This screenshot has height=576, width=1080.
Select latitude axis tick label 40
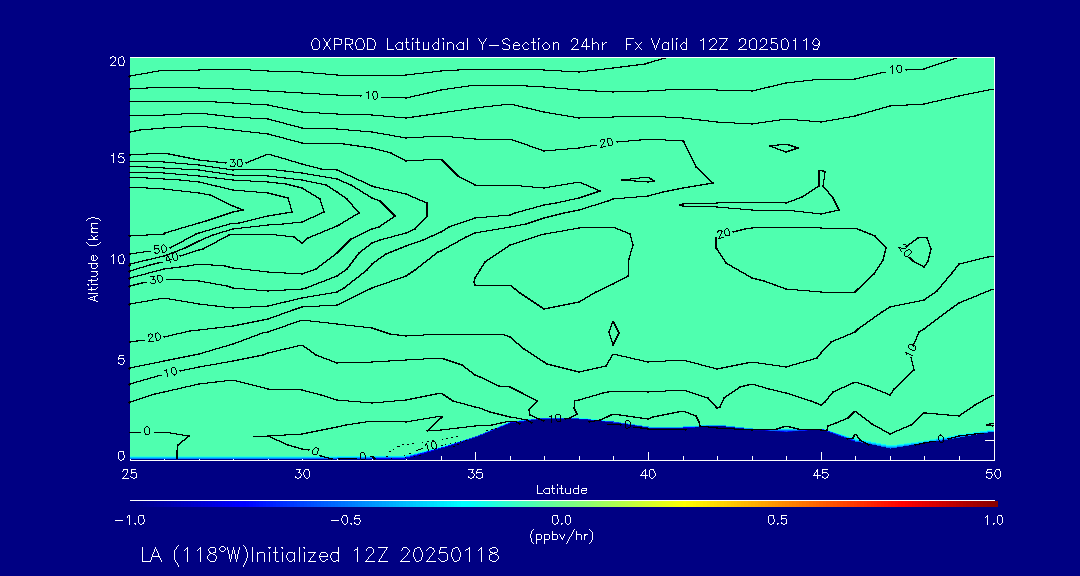(x=648, y=475)
